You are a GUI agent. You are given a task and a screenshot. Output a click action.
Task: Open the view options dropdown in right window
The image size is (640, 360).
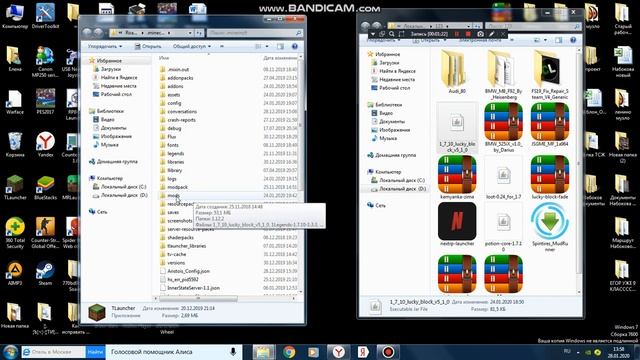546,40
